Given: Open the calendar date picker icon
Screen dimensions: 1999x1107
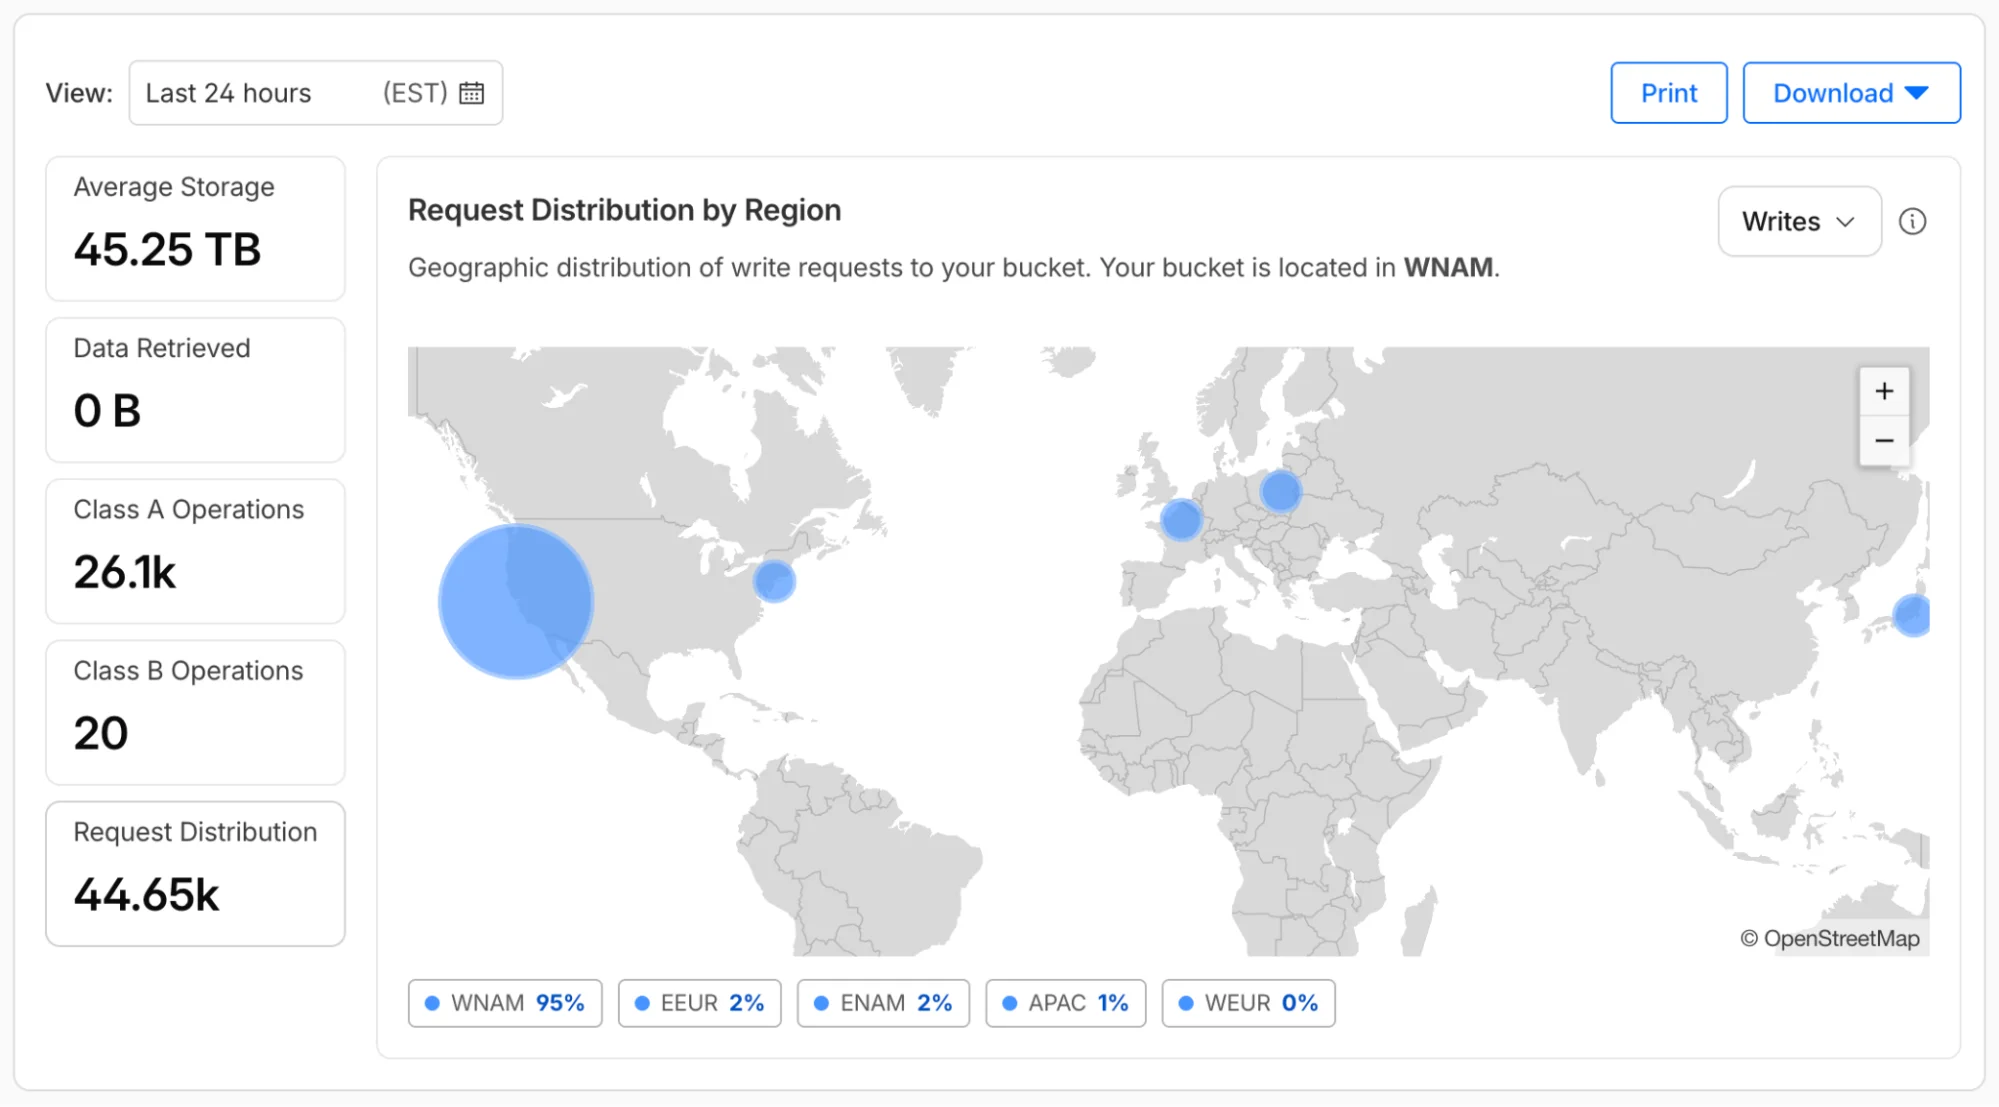Looking at the screenshot, I should [472, 92].
